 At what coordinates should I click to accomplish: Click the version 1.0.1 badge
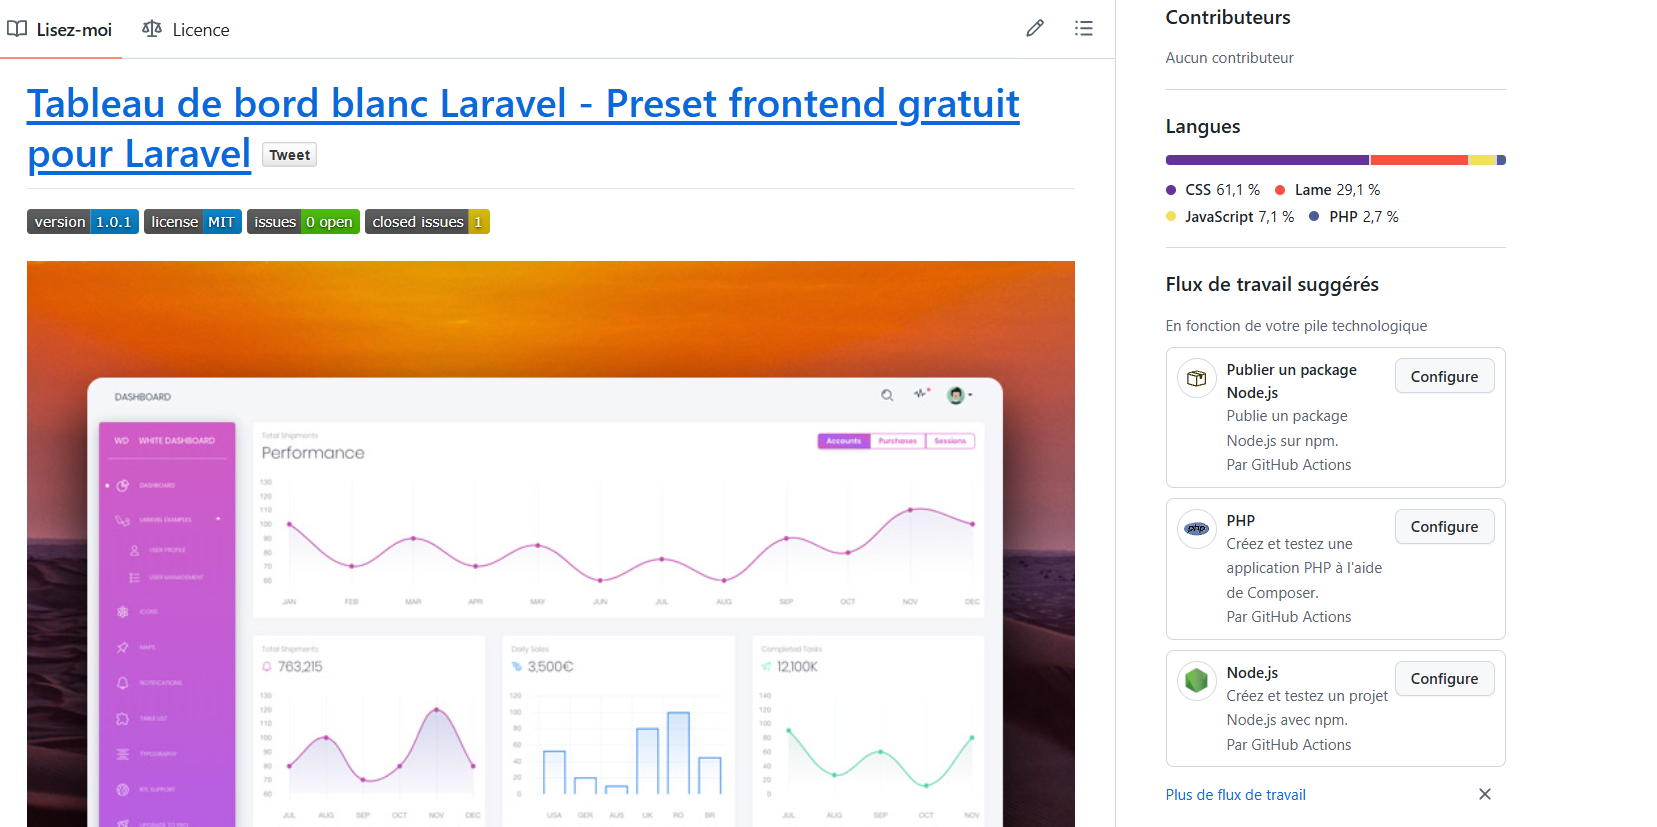point(82,222)
